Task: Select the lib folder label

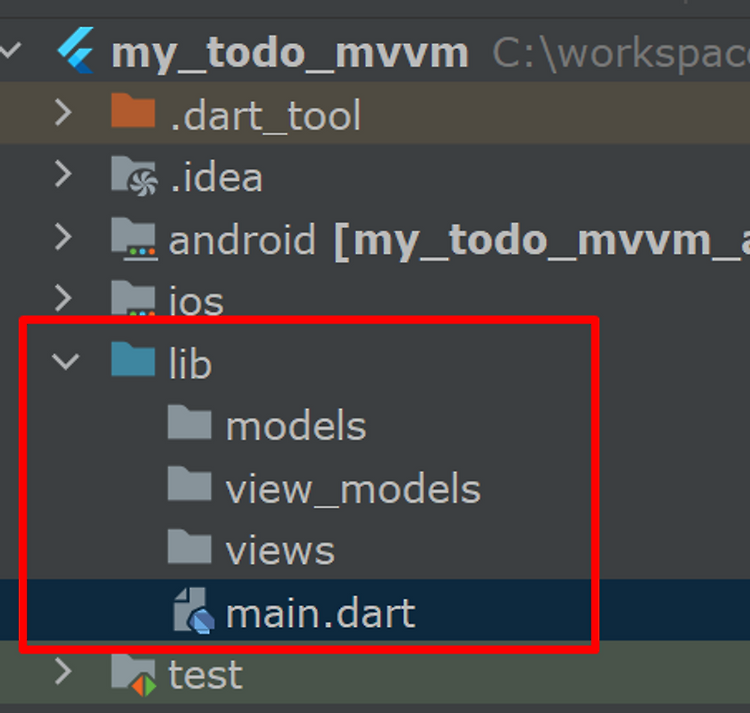Action: click(x=190, y=363)
